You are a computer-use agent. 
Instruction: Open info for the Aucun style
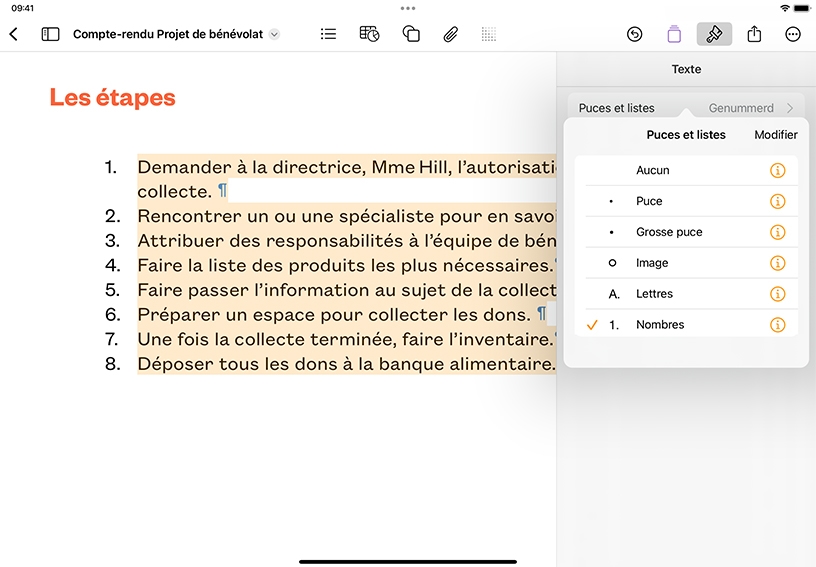tap(777, 170)
